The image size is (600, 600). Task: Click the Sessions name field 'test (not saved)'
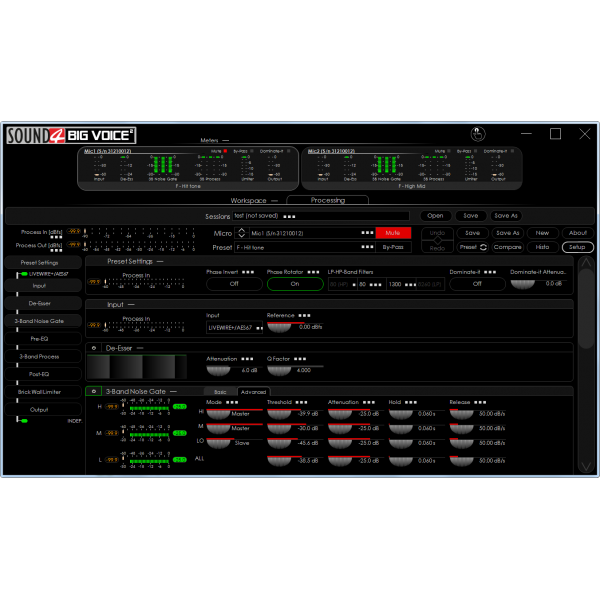pyautogui.click(x=321, y=216)
